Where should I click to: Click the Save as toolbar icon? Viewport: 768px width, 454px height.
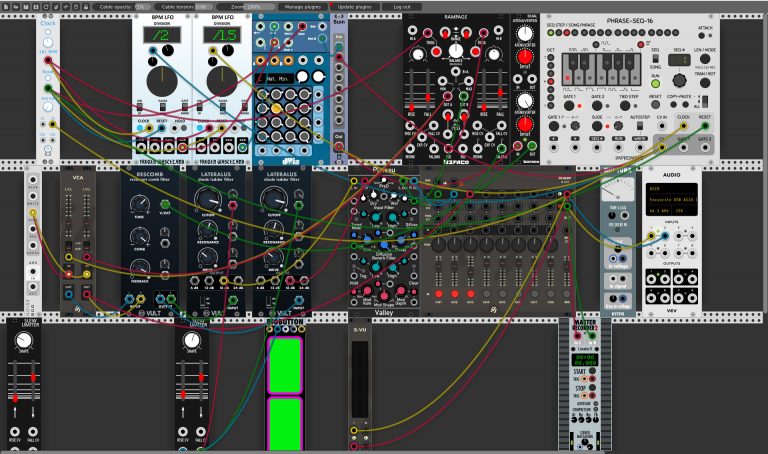click(x=36, y=6)
